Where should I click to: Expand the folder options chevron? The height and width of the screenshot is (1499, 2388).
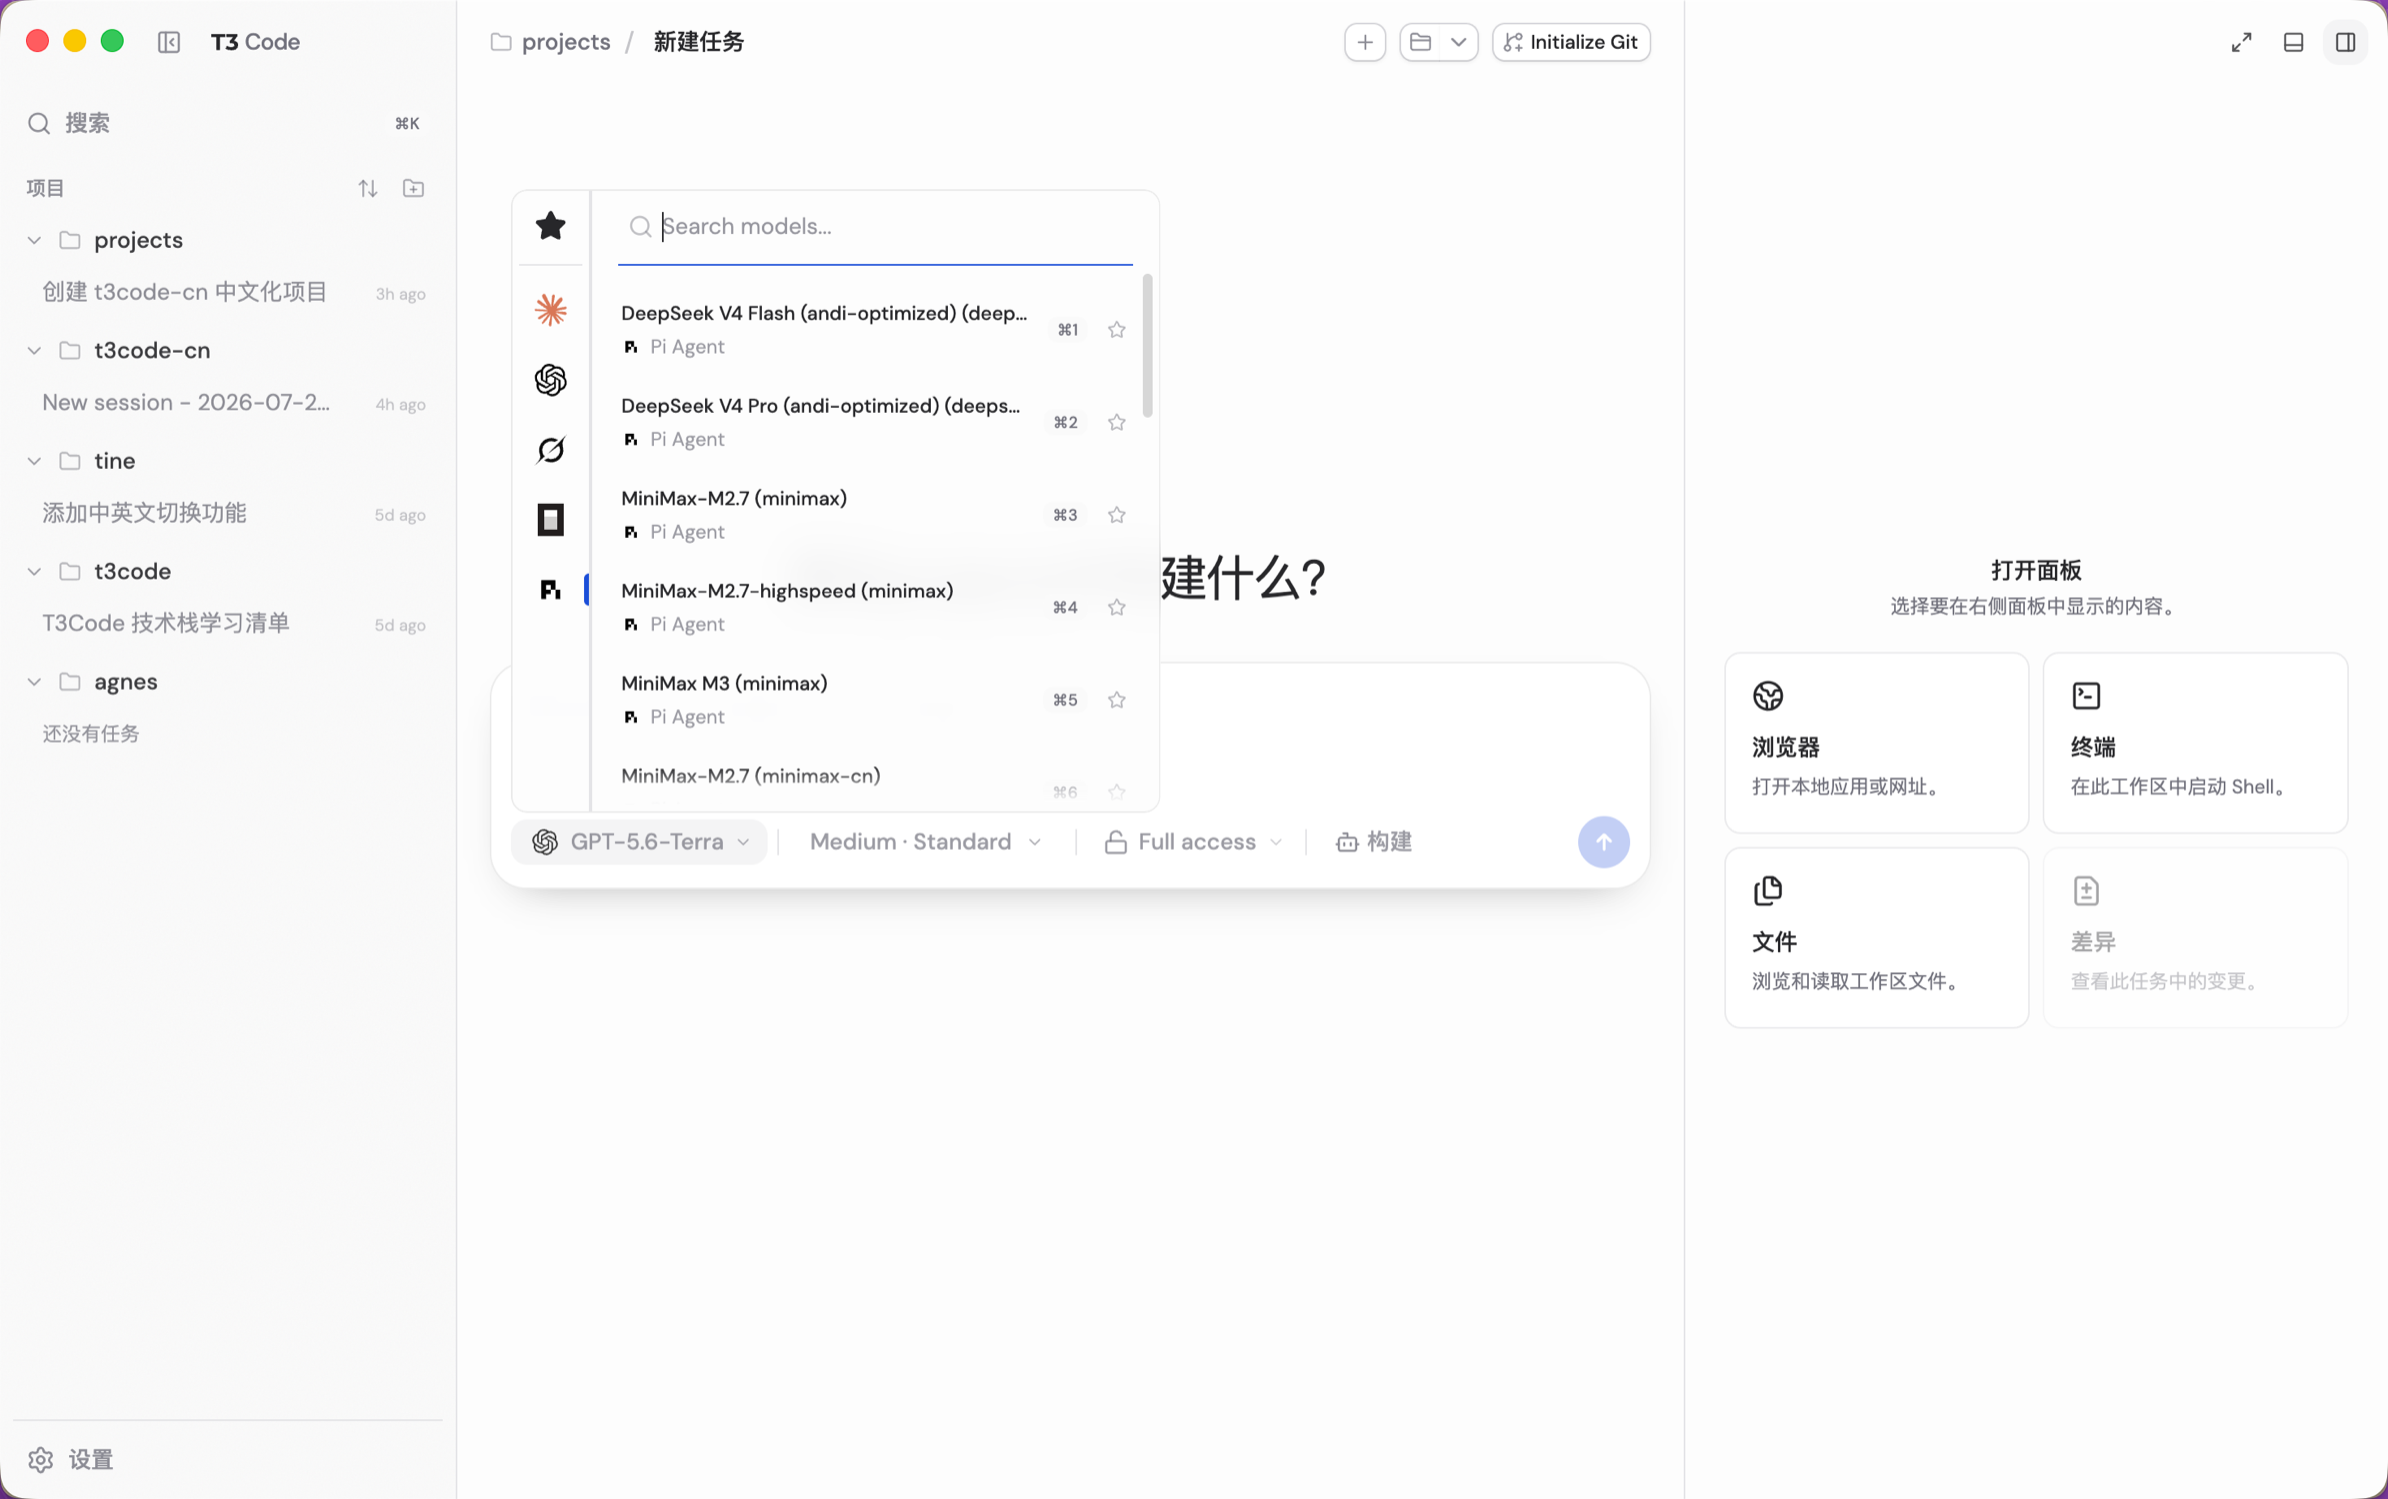point(1458,42)
